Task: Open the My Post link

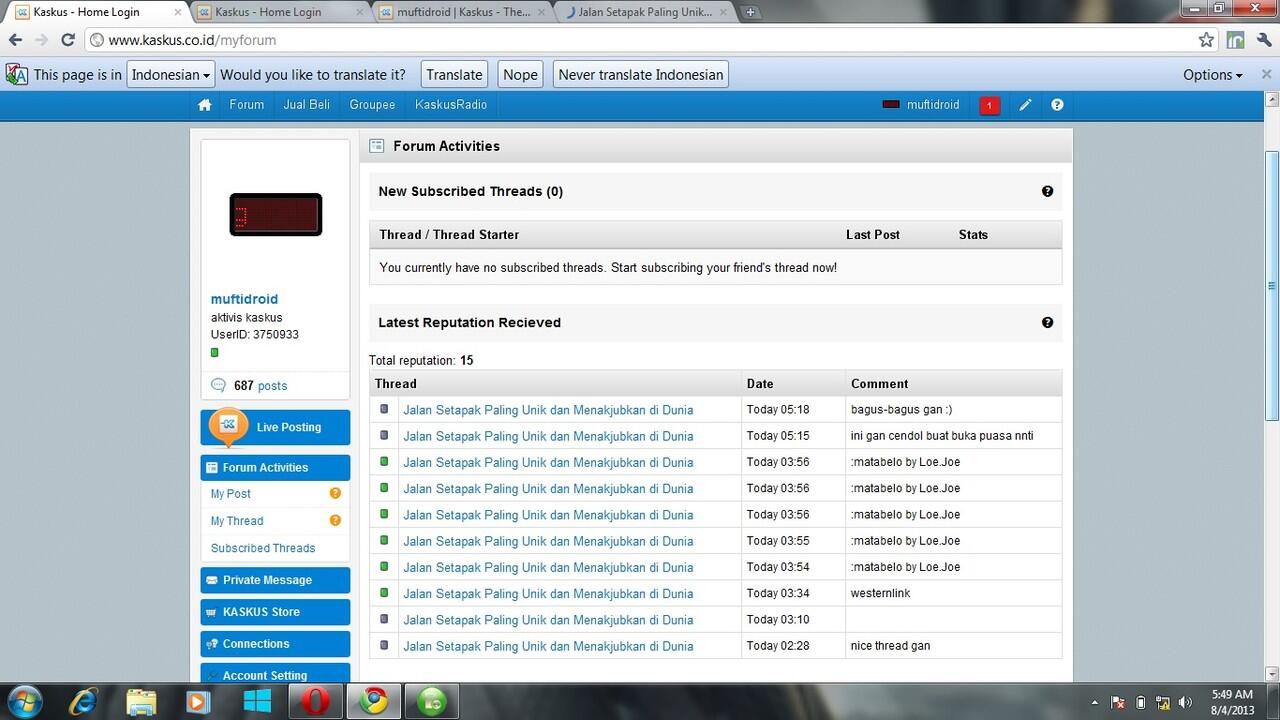Action: point(231,494)
